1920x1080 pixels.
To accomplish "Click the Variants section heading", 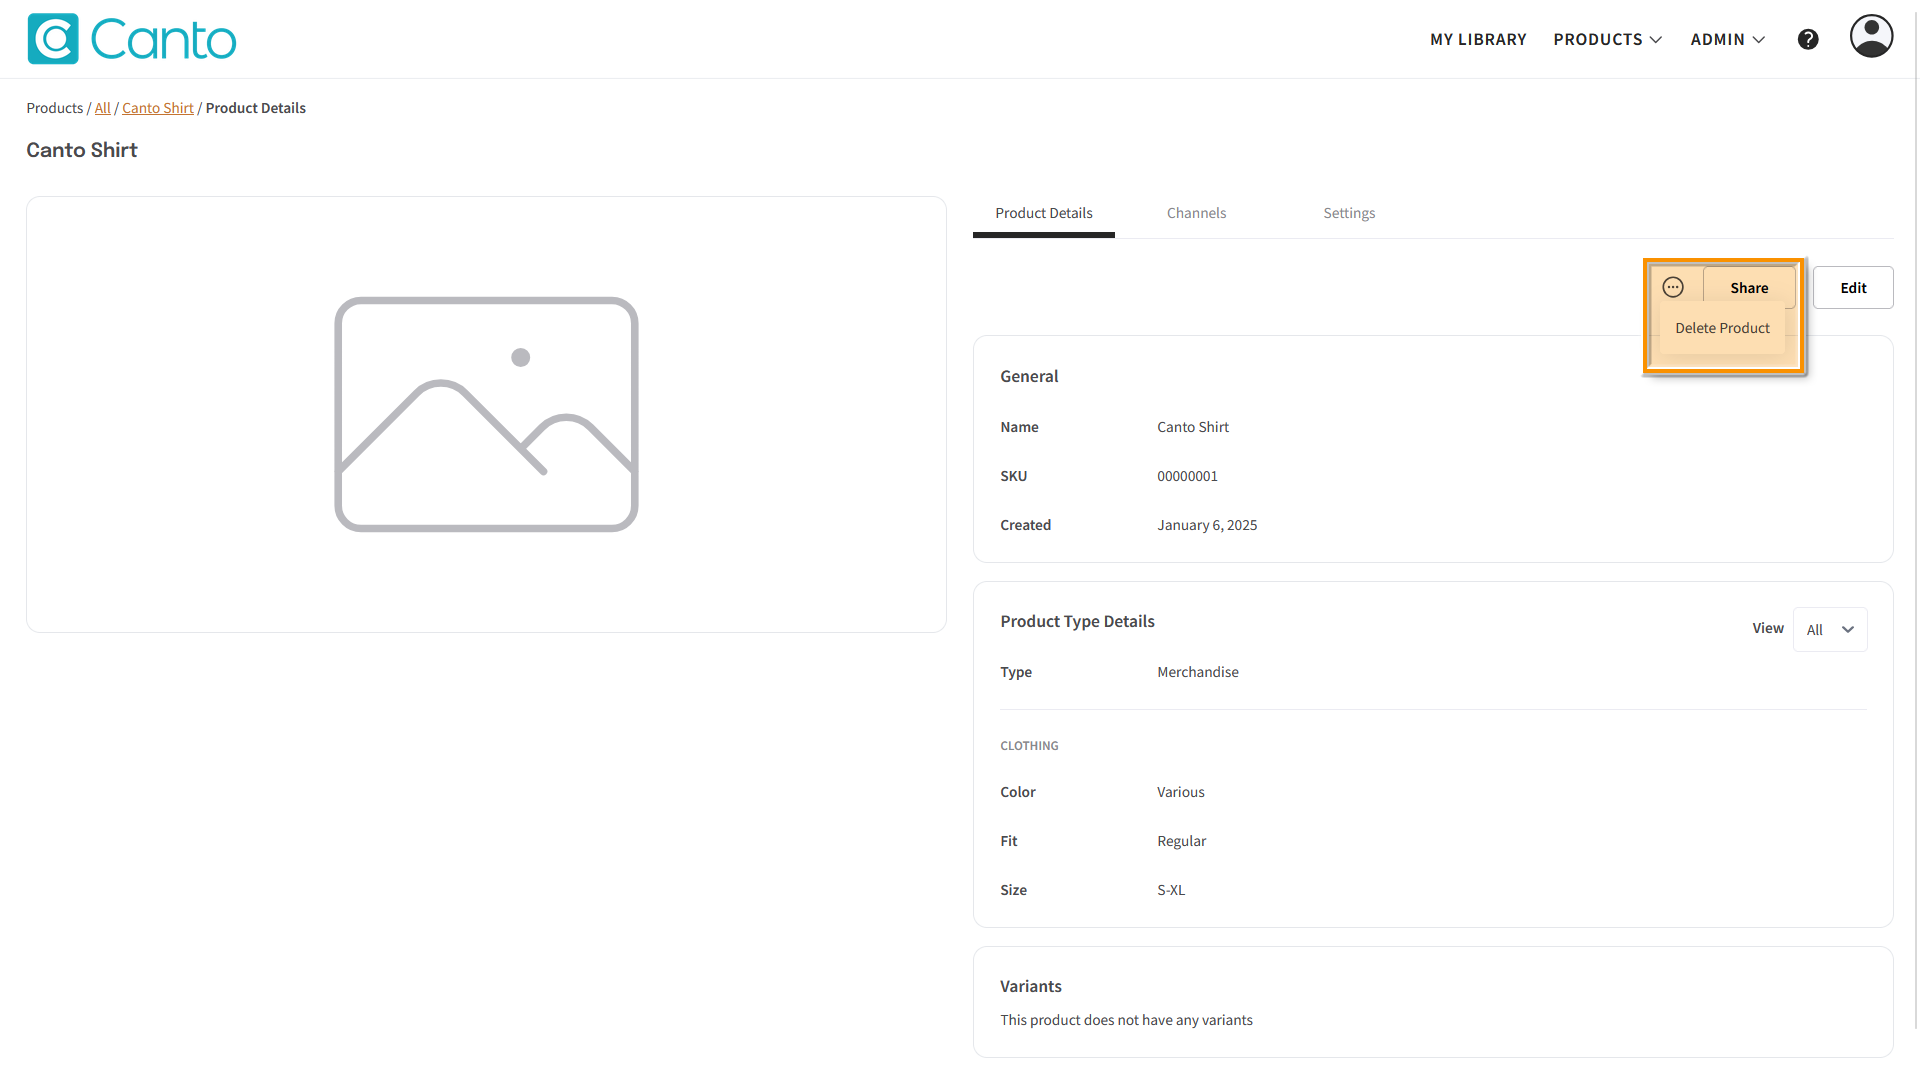I will coord(1031,986).
